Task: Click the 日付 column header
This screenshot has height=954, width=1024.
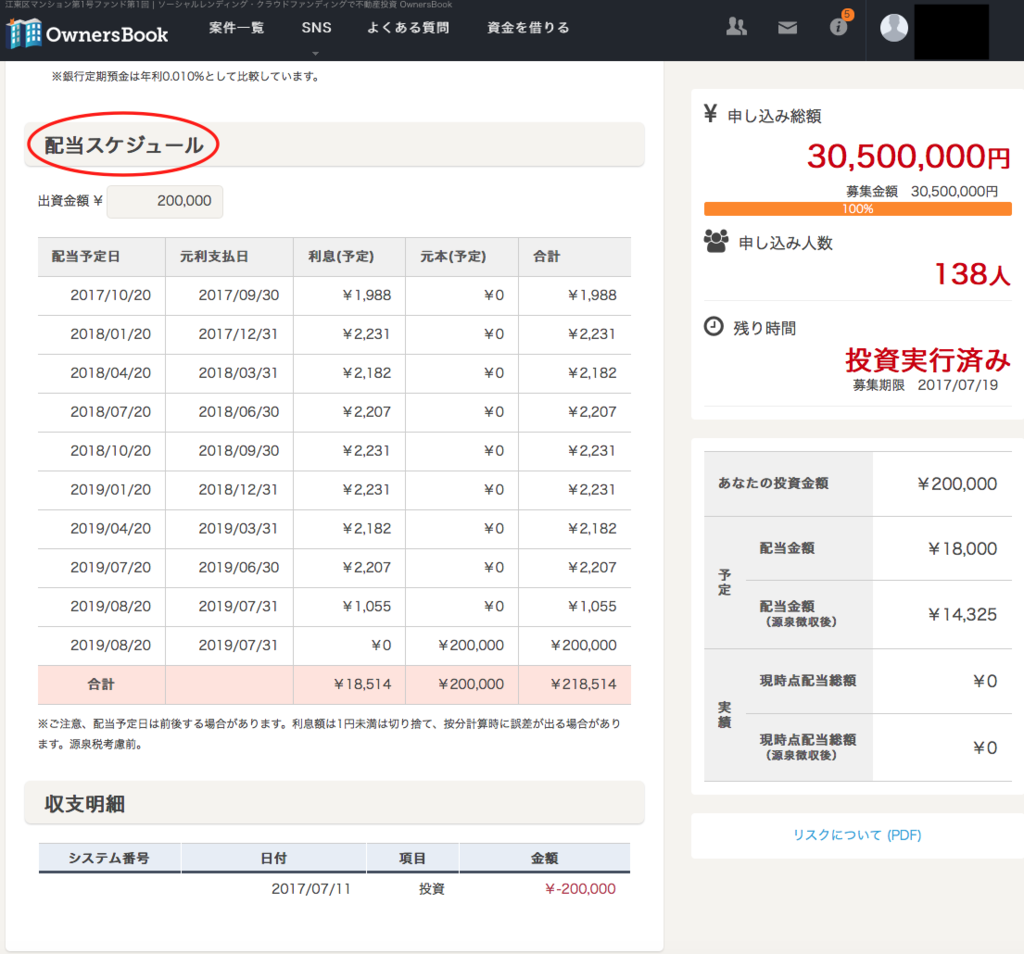Action: [273, 858]
